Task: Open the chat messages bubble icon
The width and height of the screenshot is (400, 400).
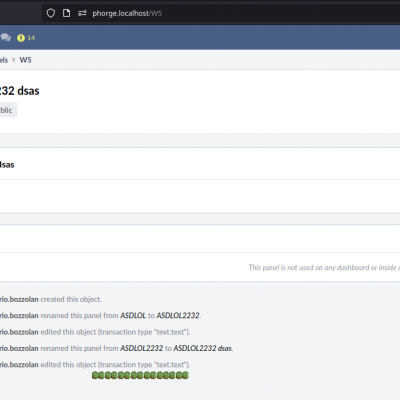Action: tap(5, 38)
